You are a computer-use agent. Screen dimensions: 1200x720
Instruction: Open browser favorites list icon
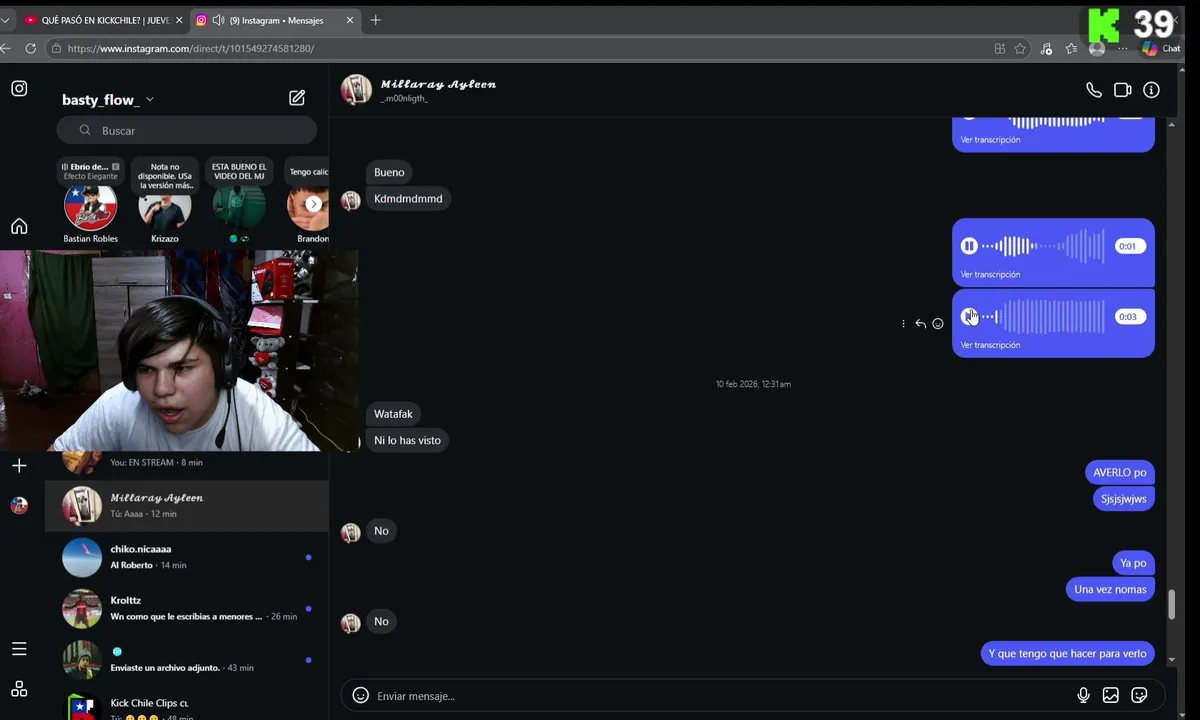(x=1071, y=48)
